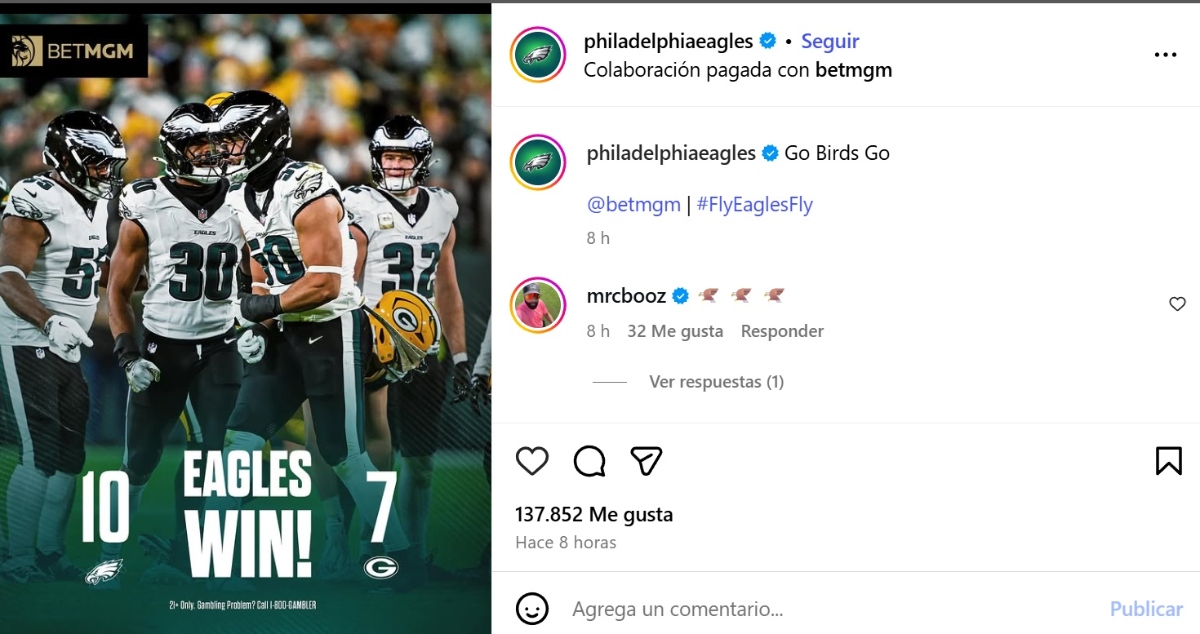
Task: Open the philadelphiaeagles profile picture
Action: (537, 55)
